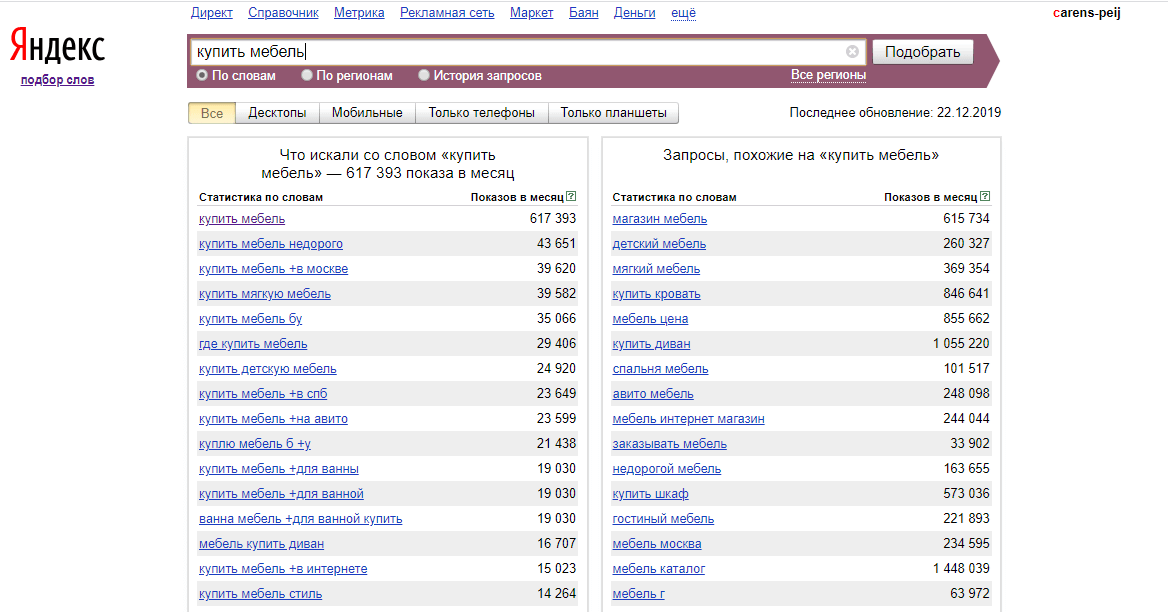Open 'спальня мебель' similar query link

pos(660,369)
